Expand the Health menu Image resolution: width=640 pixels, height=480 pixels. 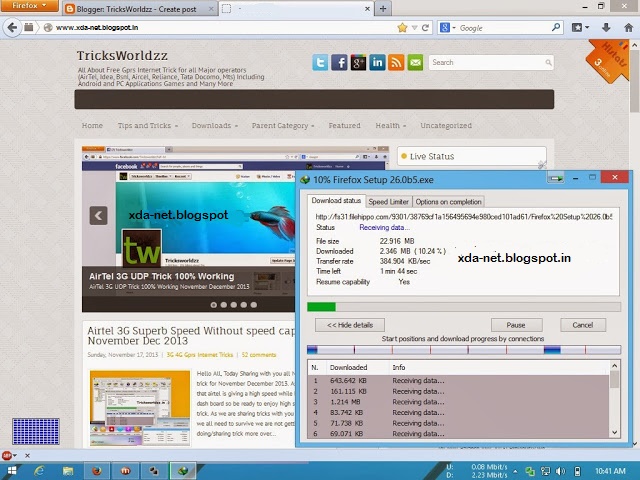(391, 126)
